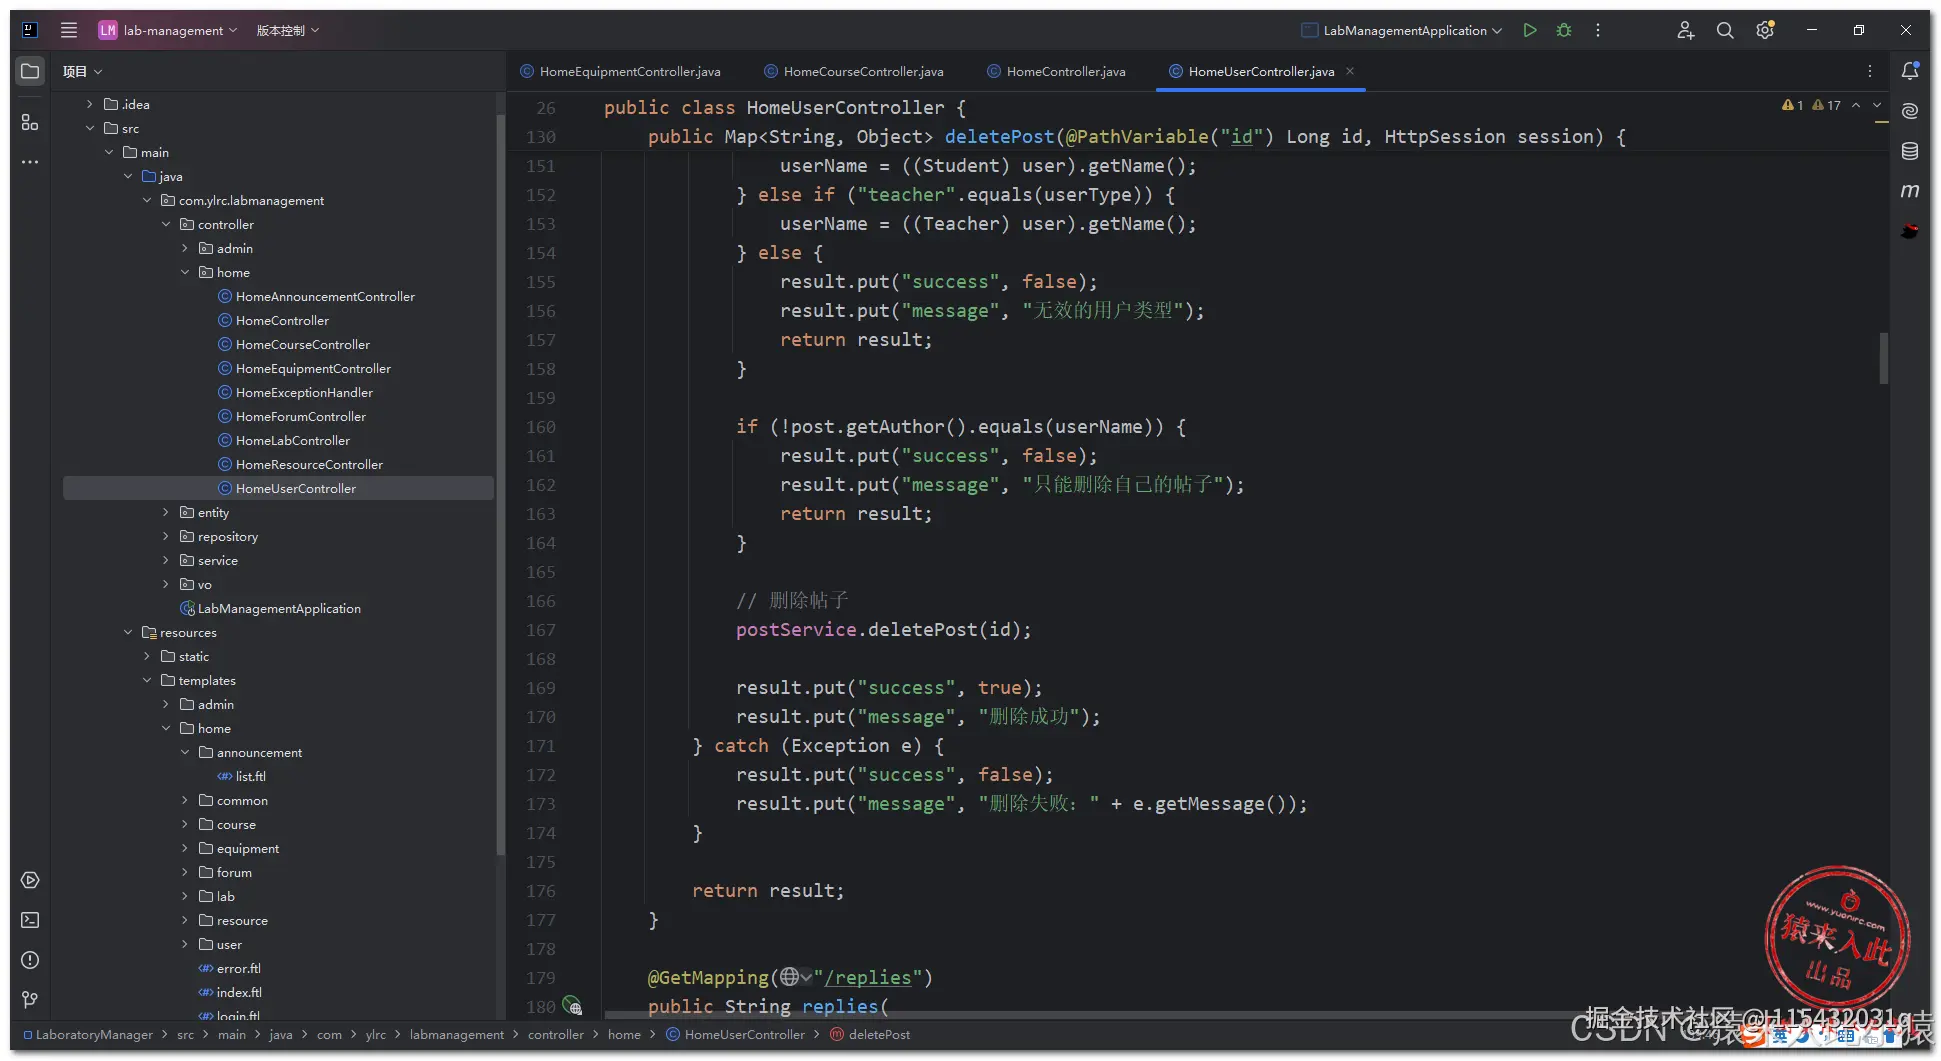Open the Notifications panel

click(x=1910, y=71)
